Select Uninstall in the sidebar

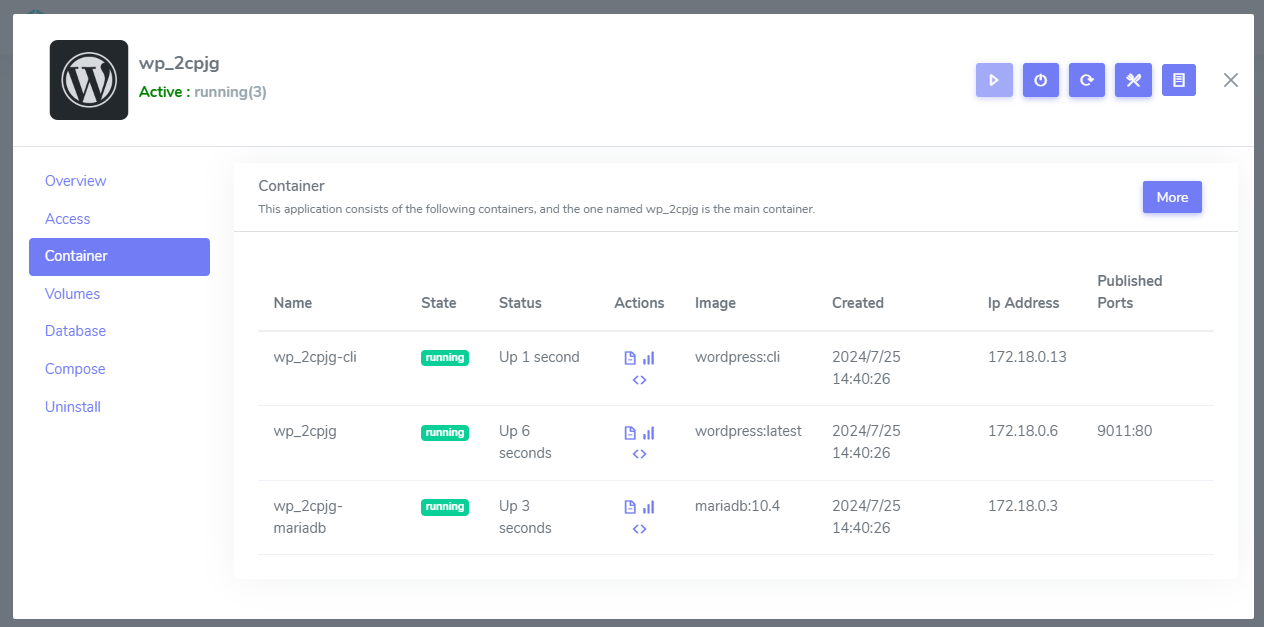point(73,407)
